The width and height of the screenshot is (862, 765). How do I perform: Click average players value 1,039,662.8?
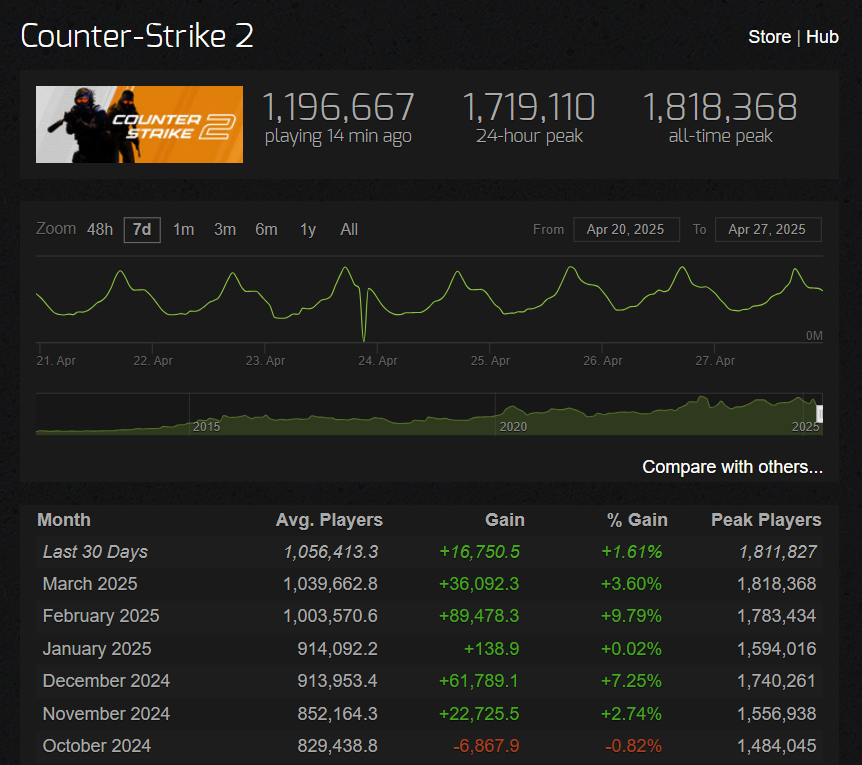pos(330,584)
